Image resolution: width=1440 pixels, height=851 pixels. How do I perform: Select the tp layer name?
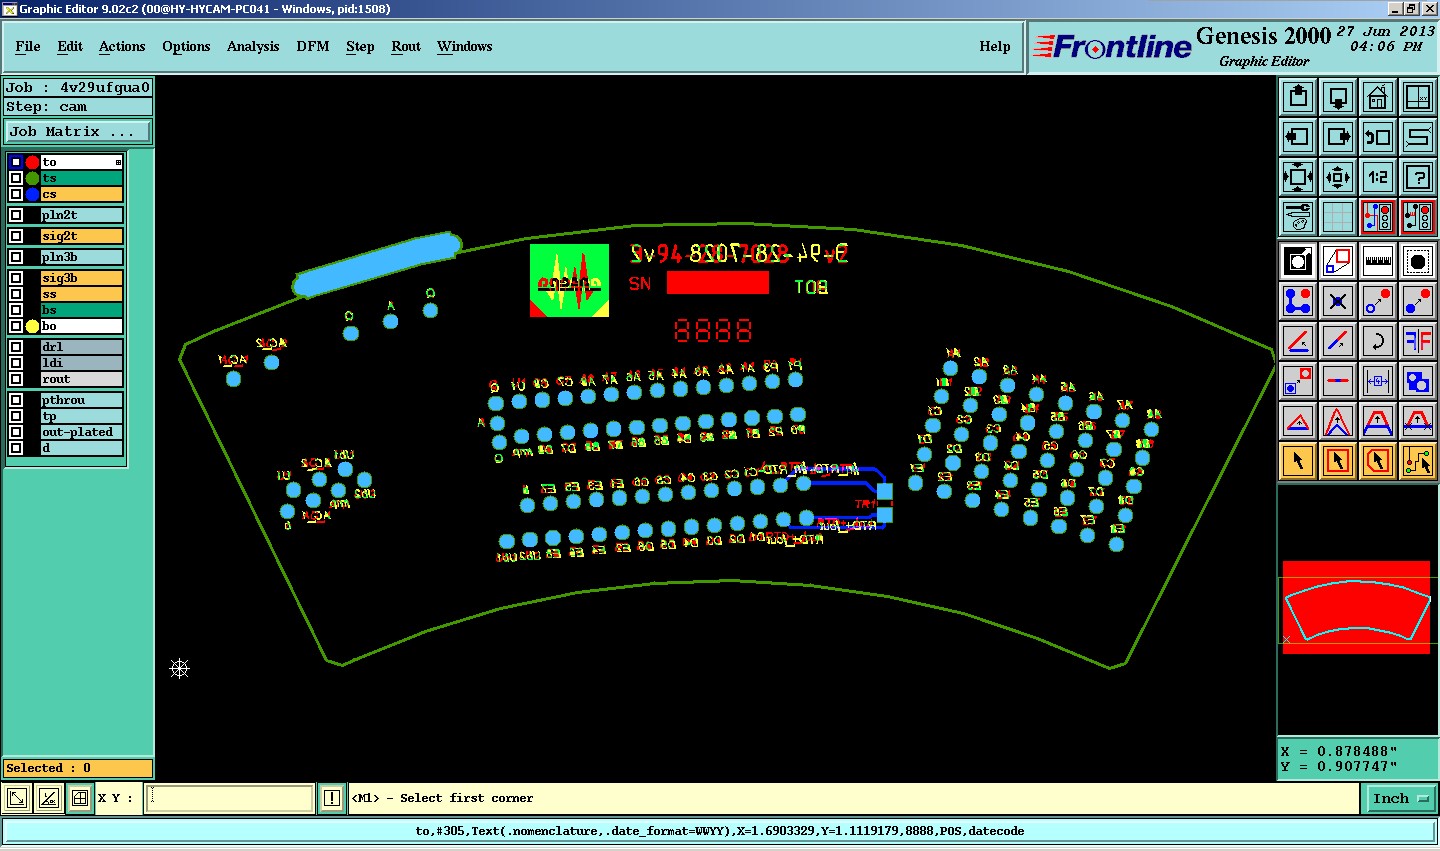81,416
